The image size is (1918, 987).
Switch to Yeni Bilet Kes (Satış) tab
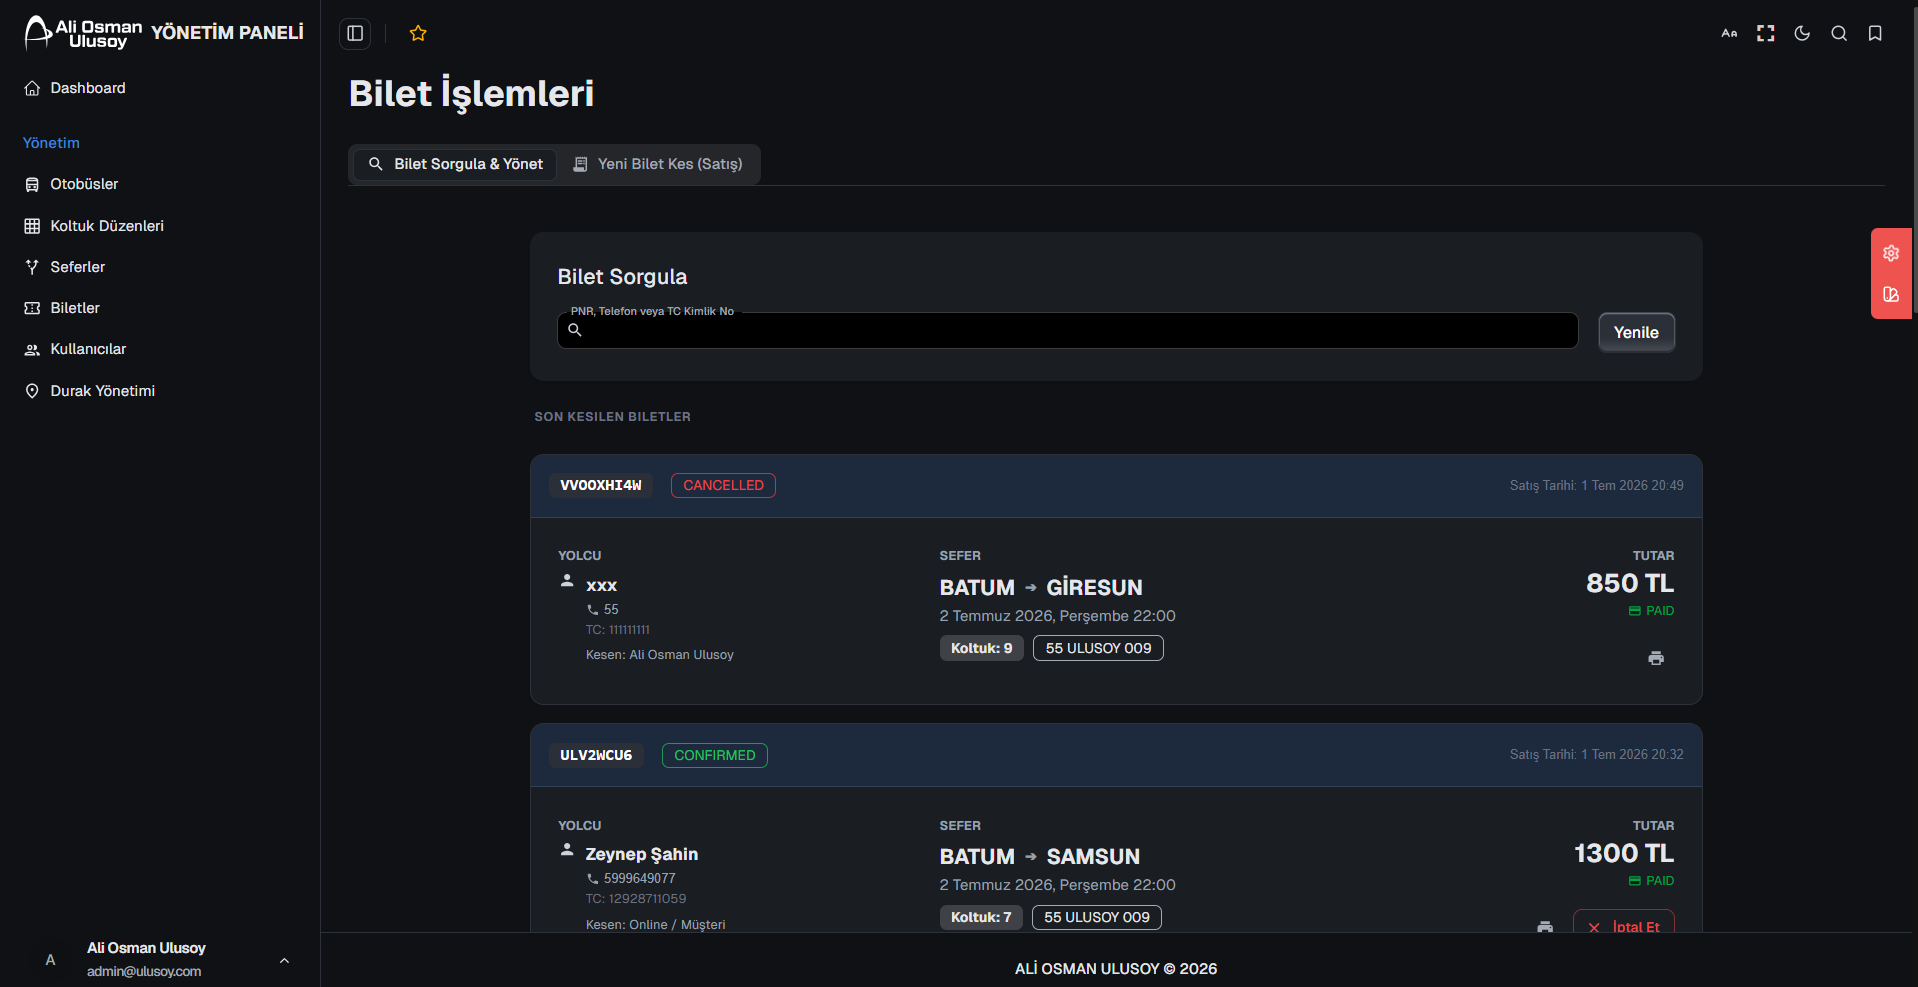point(657,164)
